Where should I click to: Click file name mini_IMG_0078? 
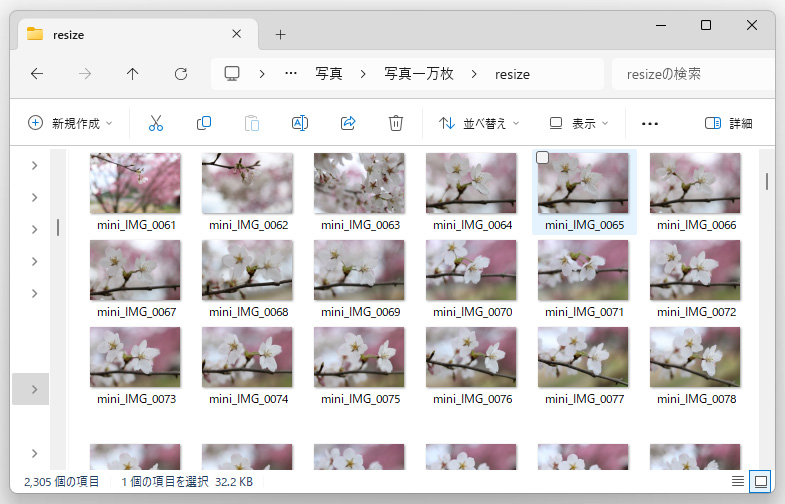(696, 399)
